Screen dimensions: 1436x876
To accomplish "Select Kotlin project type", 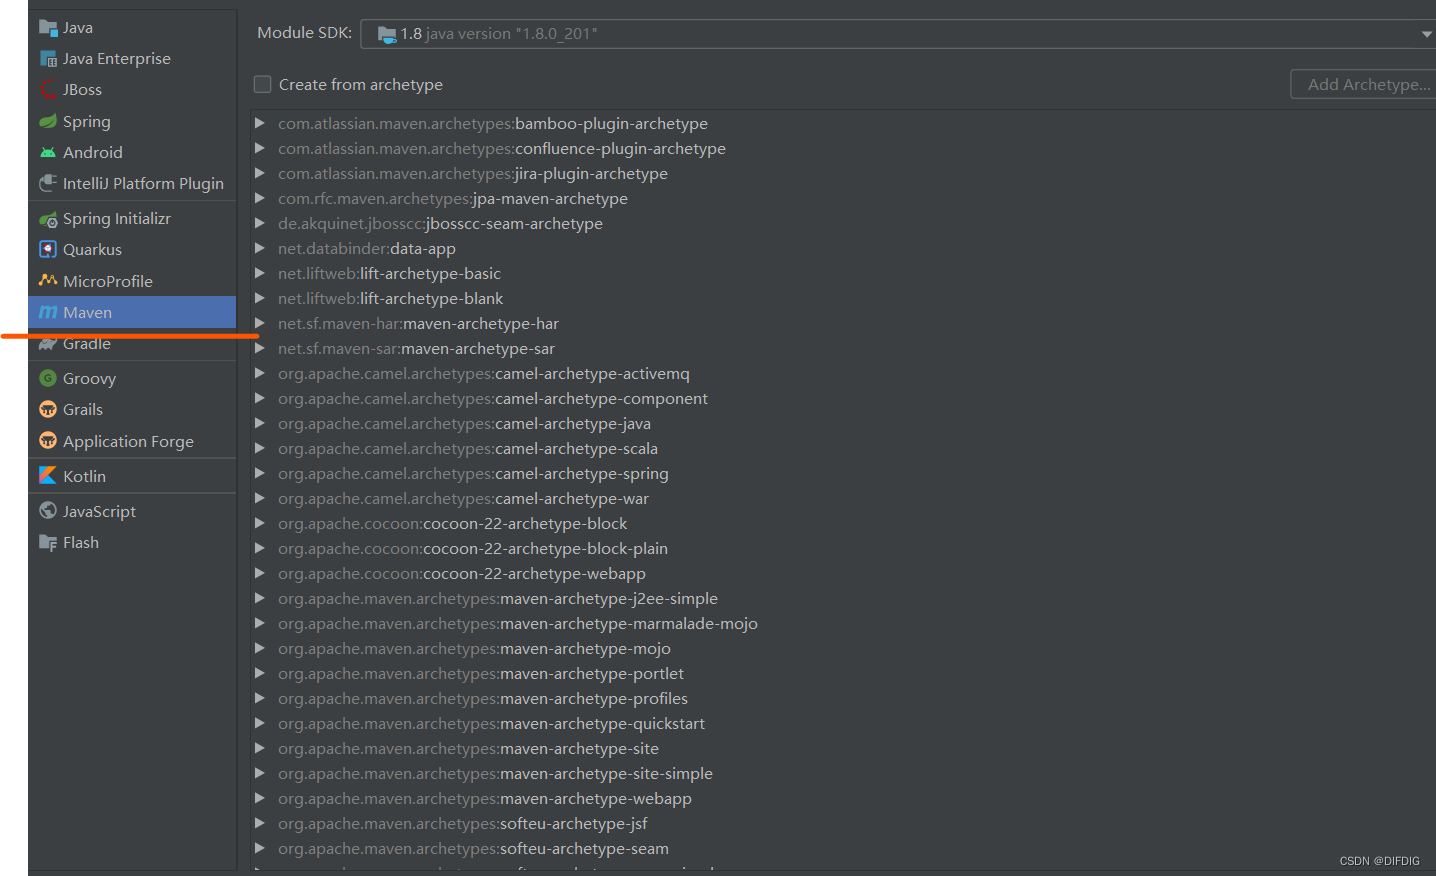I will point(132,476).
